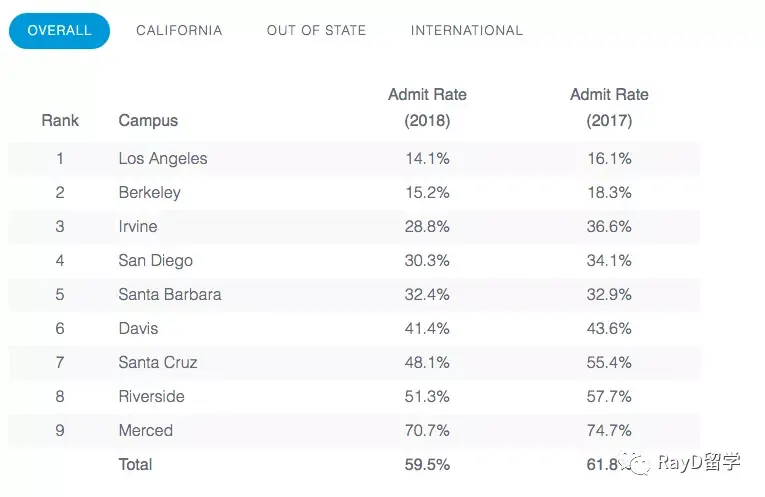Click the Santa Cruz campus name
The image size is (765, 497).
point(158,362)
